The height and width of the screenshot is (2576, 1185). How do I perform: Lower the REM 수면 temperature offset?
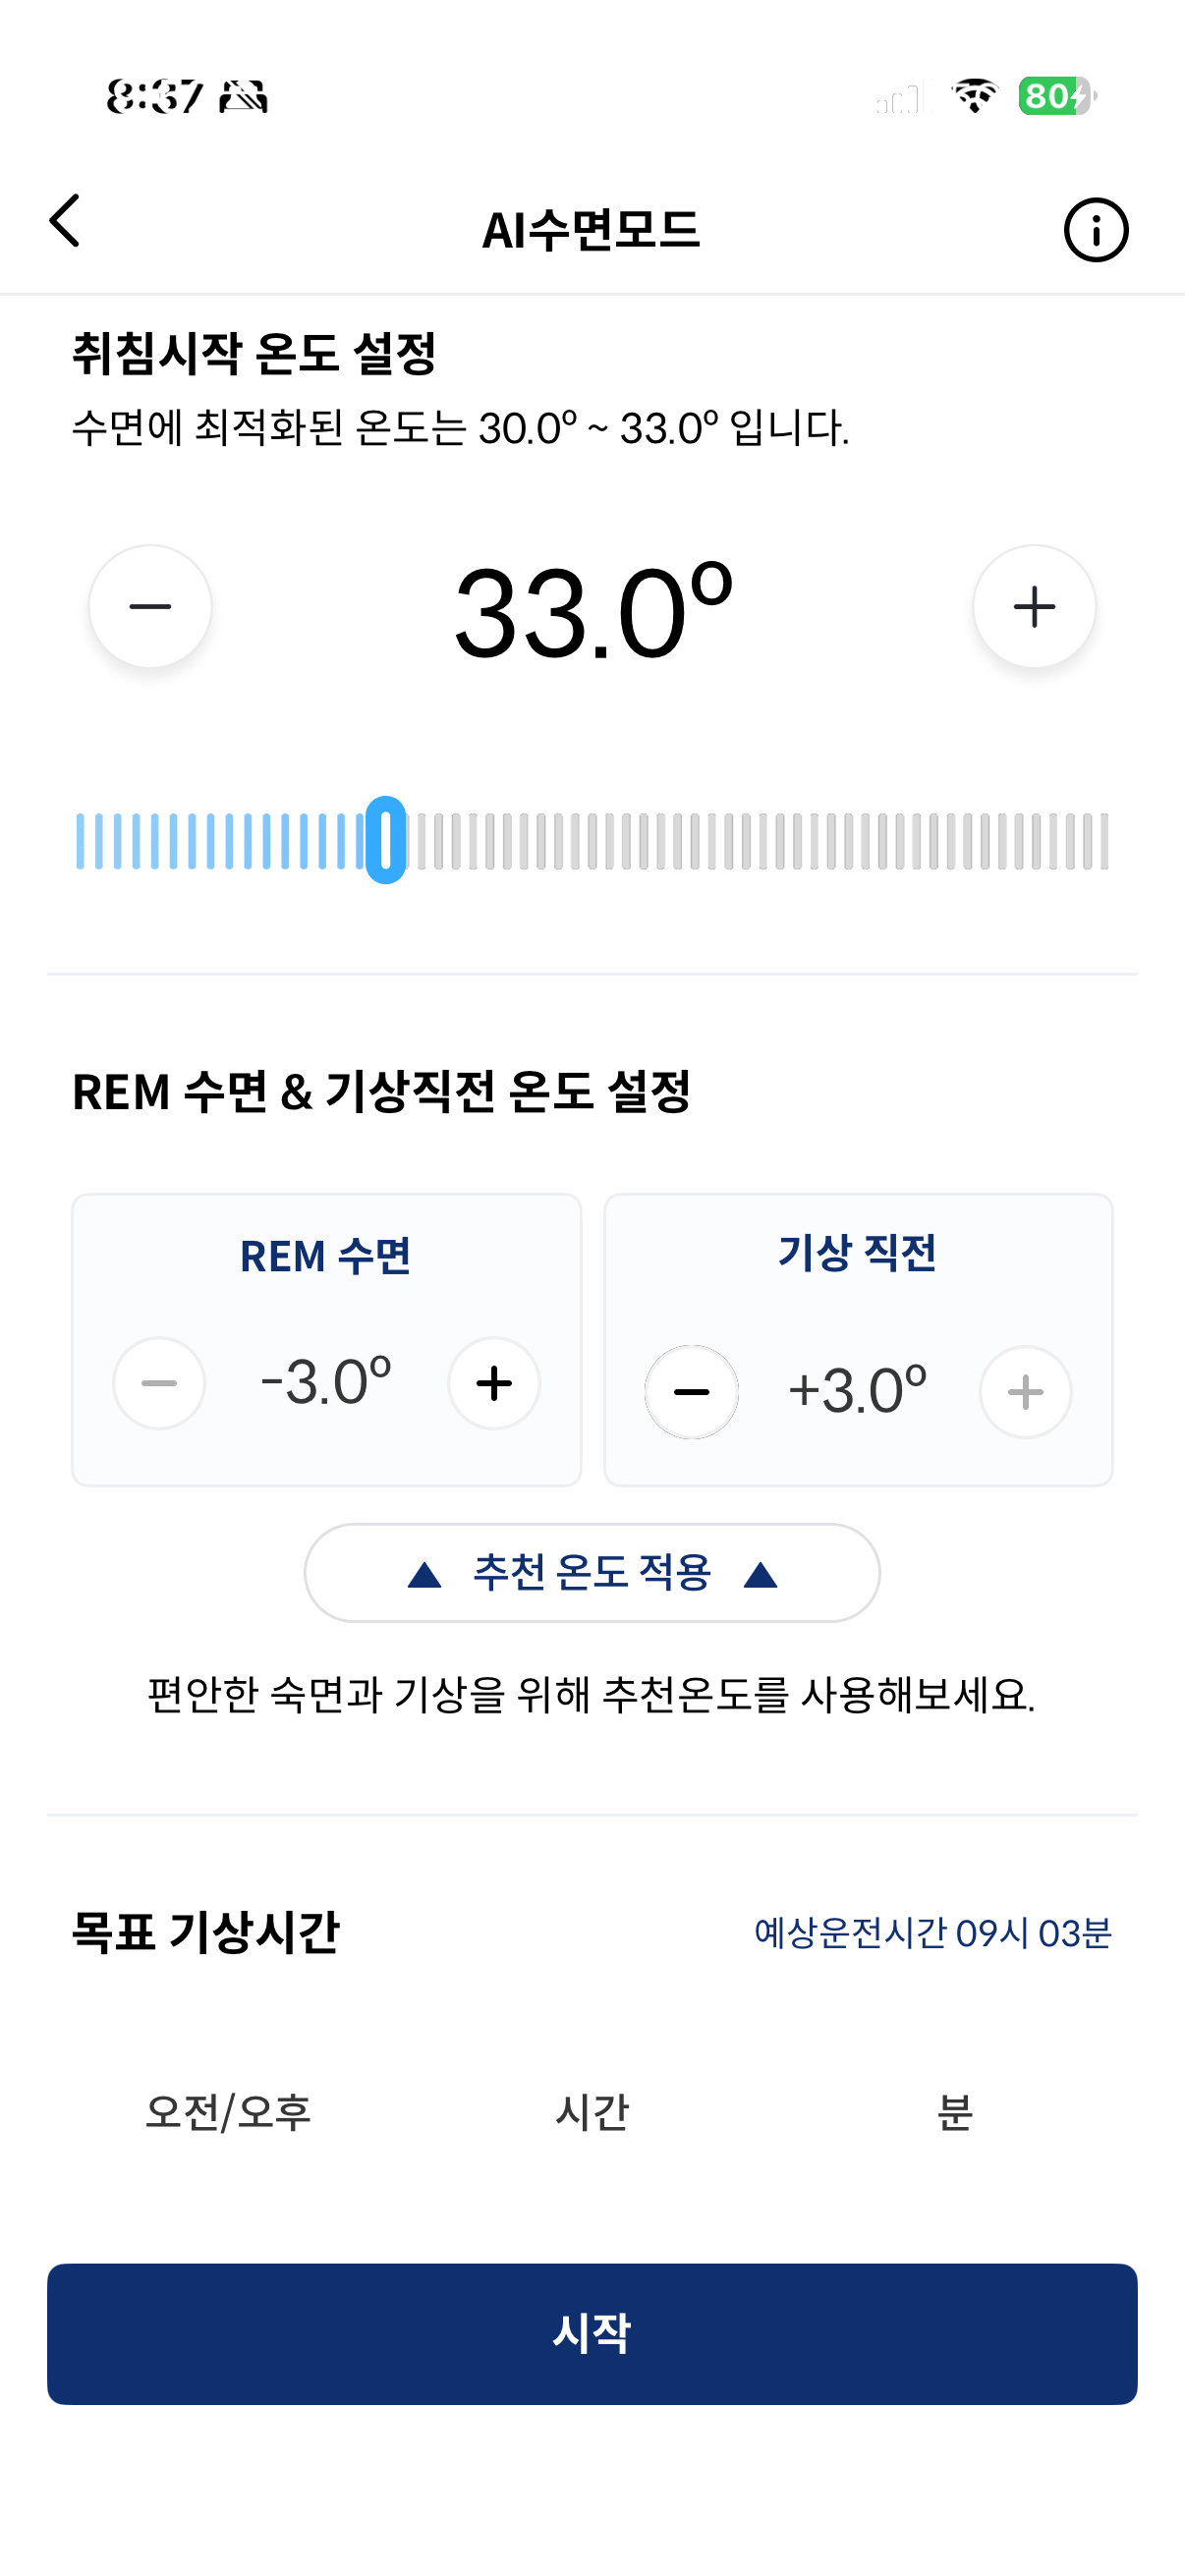[159, 1383]
